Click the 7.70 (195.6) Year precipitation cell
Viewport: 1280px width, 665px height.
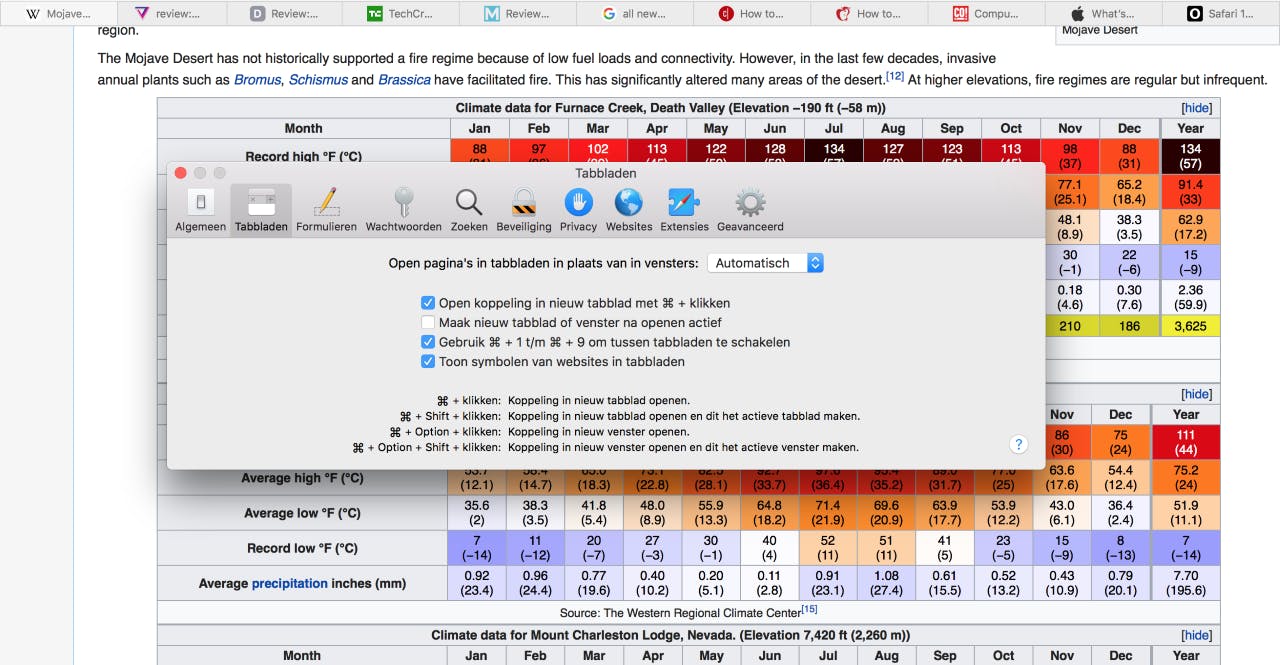(x=1186, y=583)
